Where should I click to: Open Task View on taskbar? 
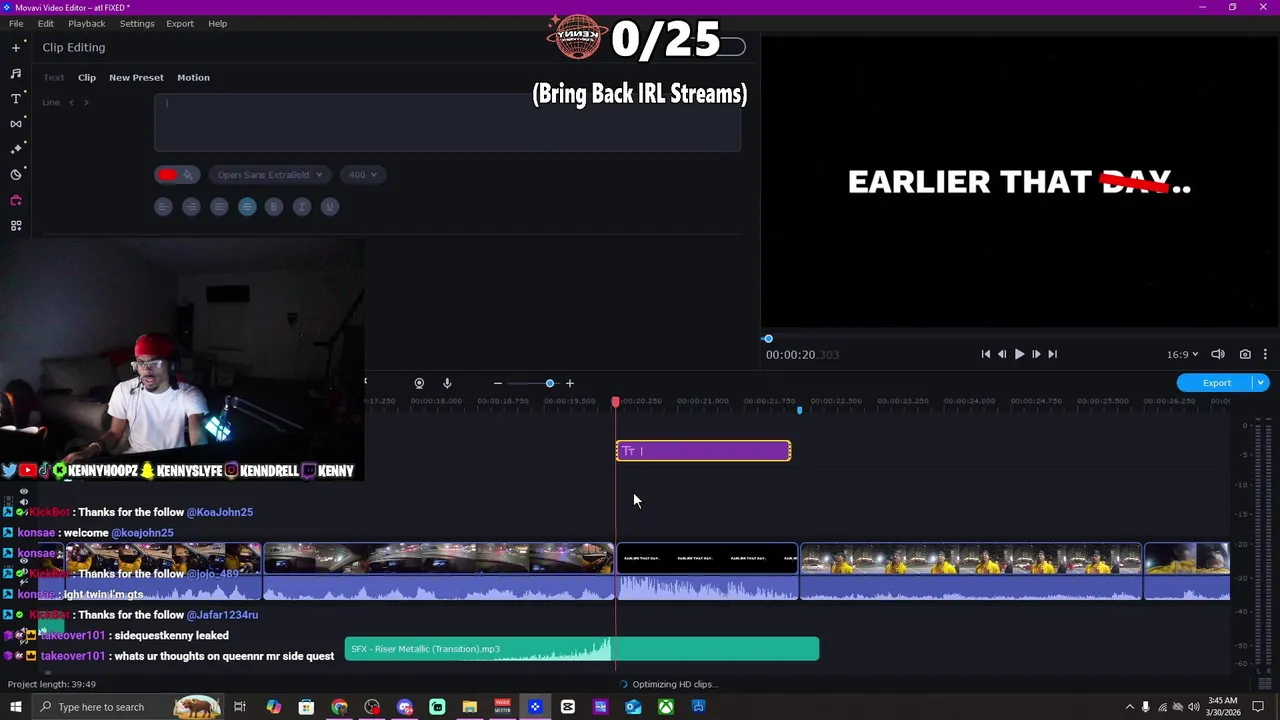[x=240, y=707]
